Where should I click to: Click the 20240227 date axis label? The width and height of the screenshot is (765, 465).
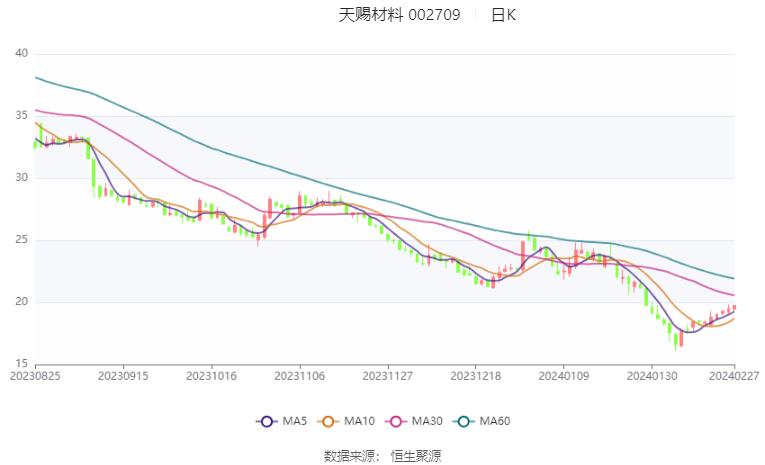tap(734, 376)
